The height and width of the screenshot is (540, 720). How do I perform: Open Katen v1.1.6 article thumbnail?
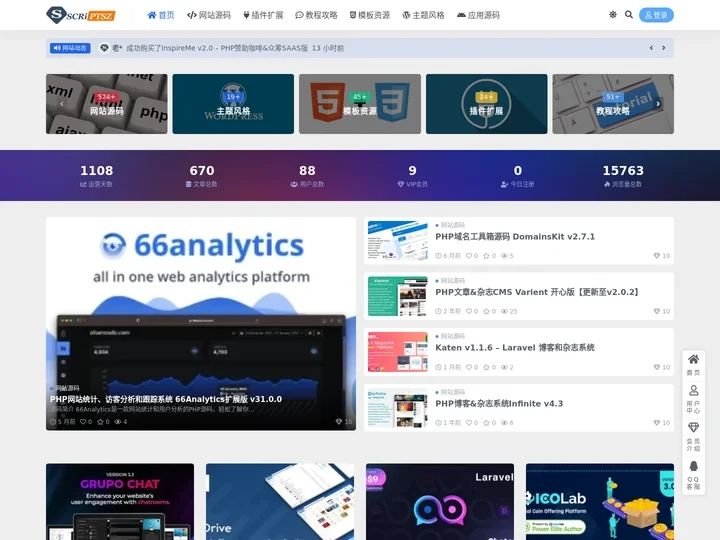pos(398,352)
